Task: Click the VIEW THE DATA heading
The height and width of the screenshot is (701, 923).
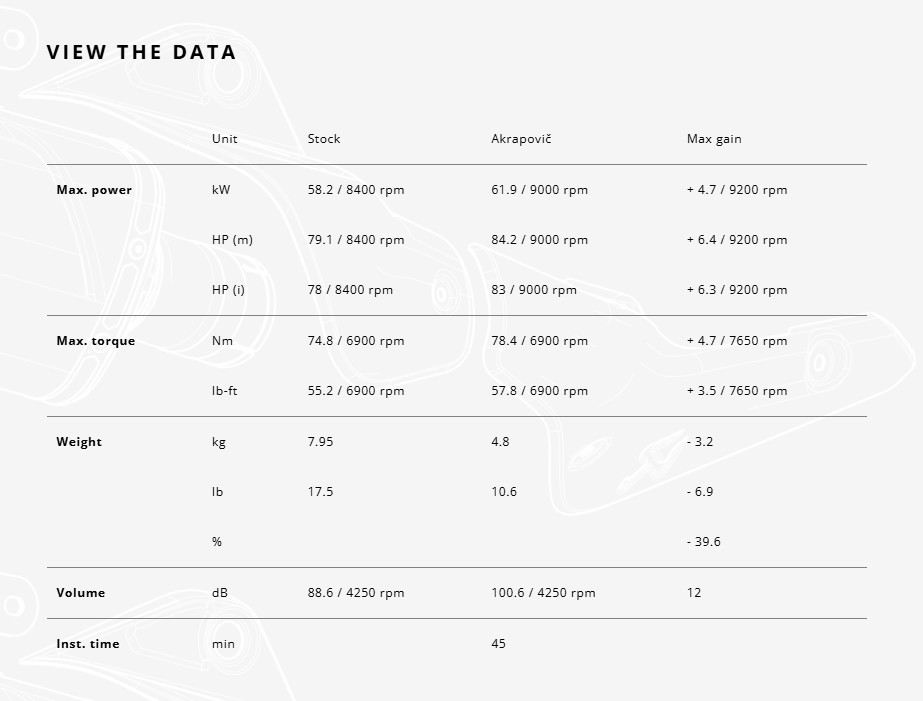Action: point(141,53)
